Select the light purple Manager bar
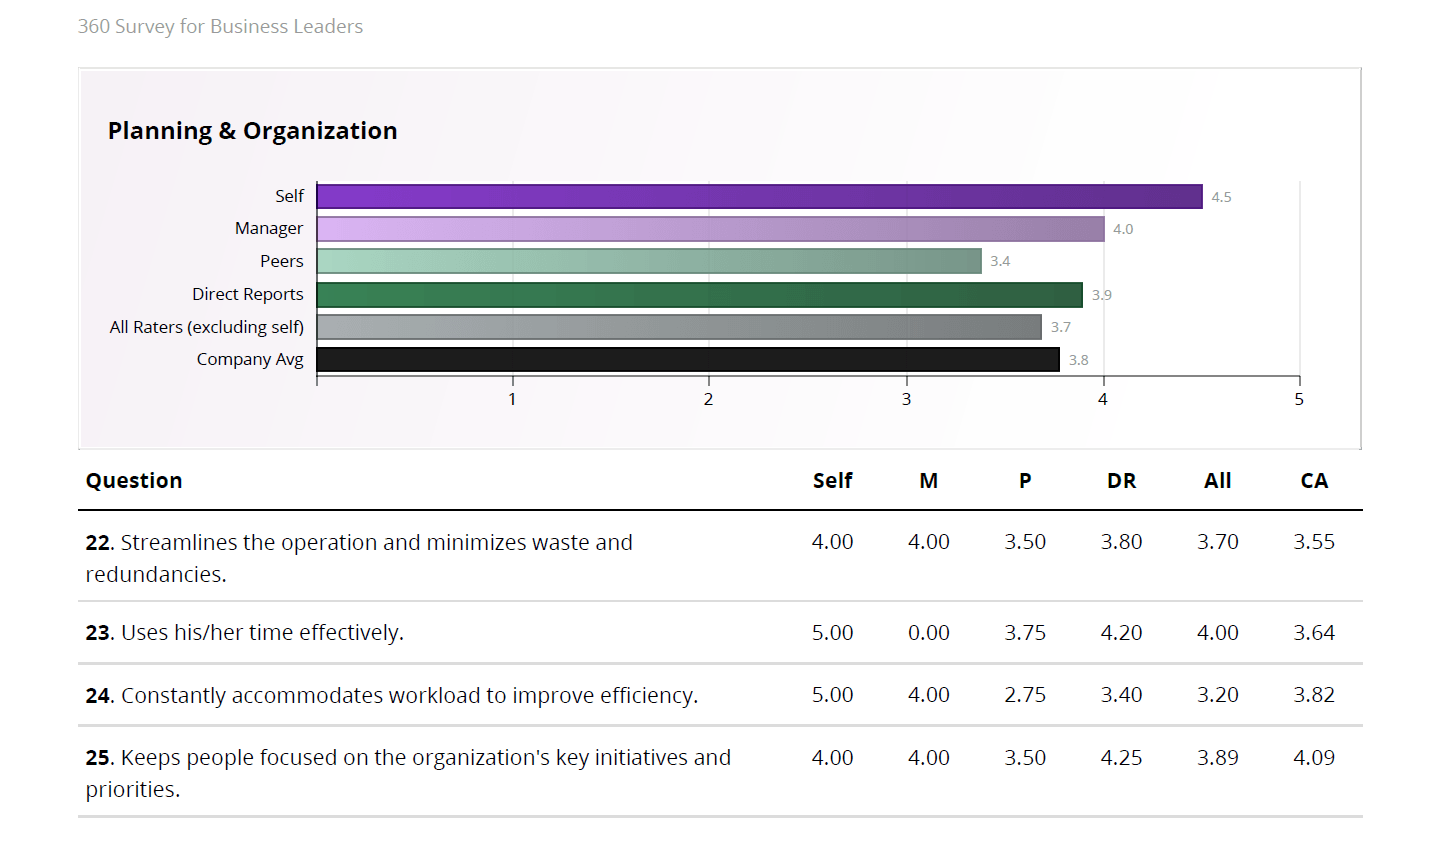 click(x=710, y=229)
